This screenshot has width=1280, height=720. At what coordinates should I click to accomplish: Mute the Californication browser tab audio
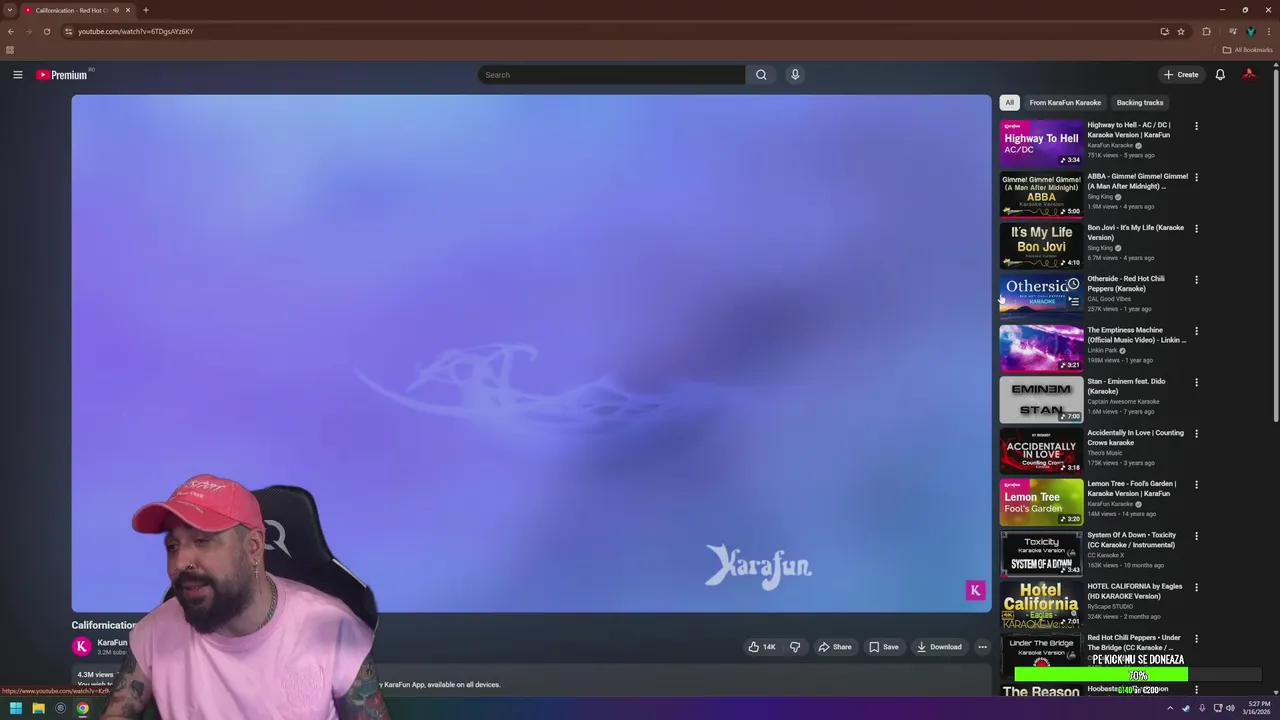(116, 10)
